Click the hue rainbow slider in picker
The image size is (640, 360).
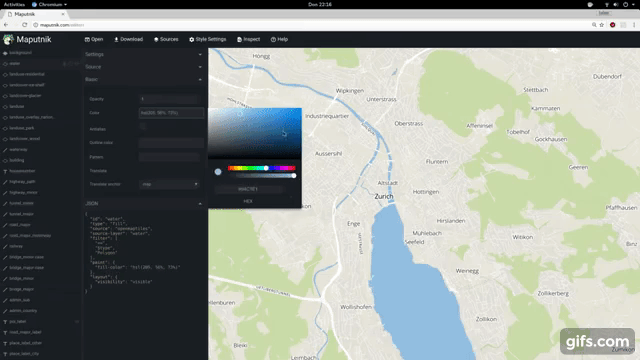(x=262, y=168)
